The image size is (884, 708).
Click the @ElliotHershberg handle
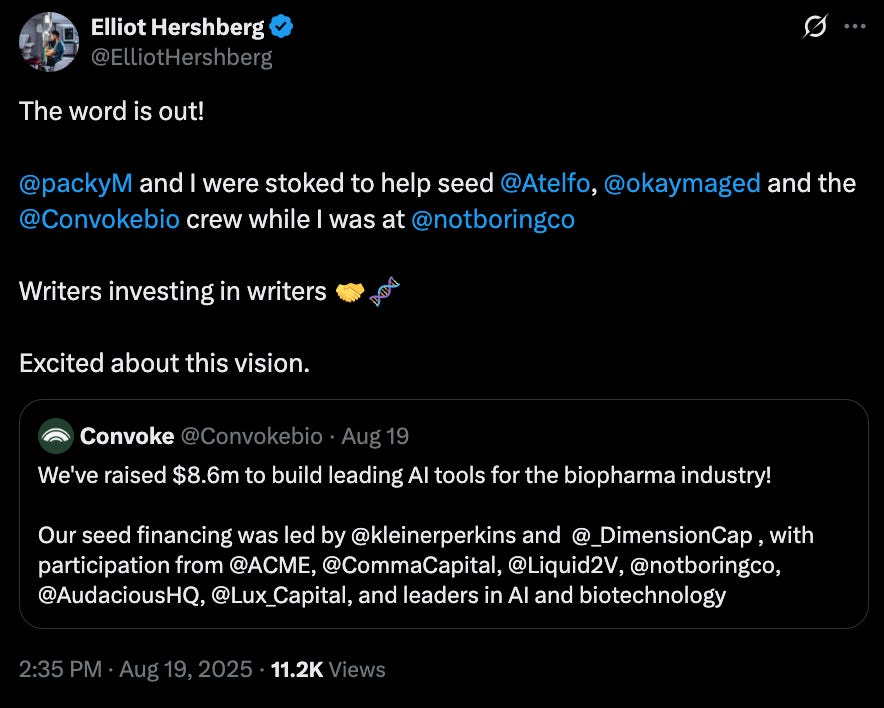(x=182, y=57)
